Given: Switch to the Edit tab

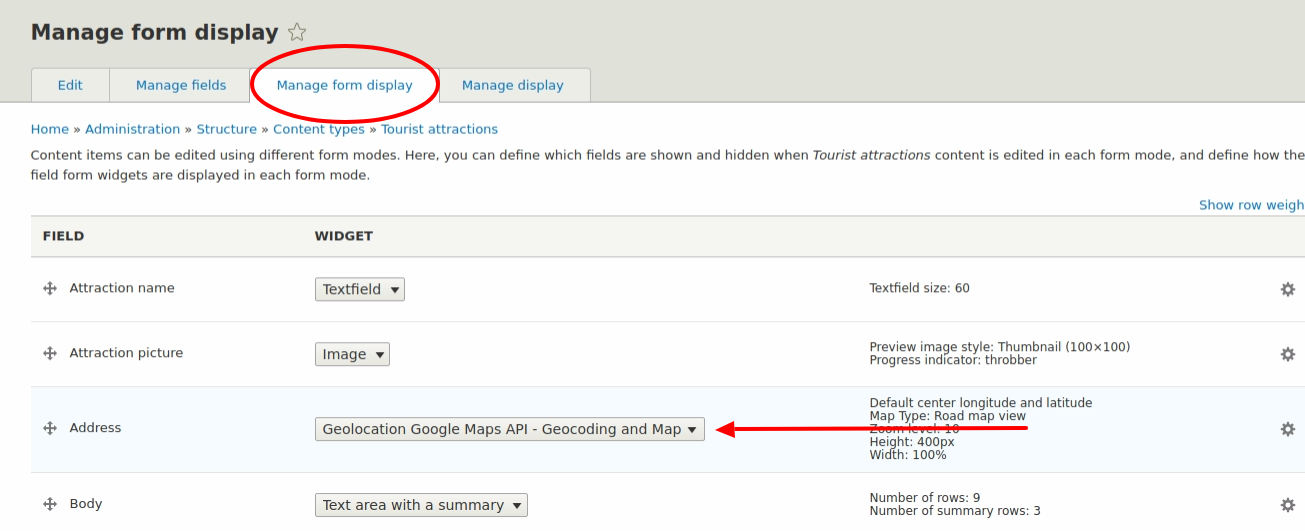Looking at the screenshot, I should click(x=70, y=85).
